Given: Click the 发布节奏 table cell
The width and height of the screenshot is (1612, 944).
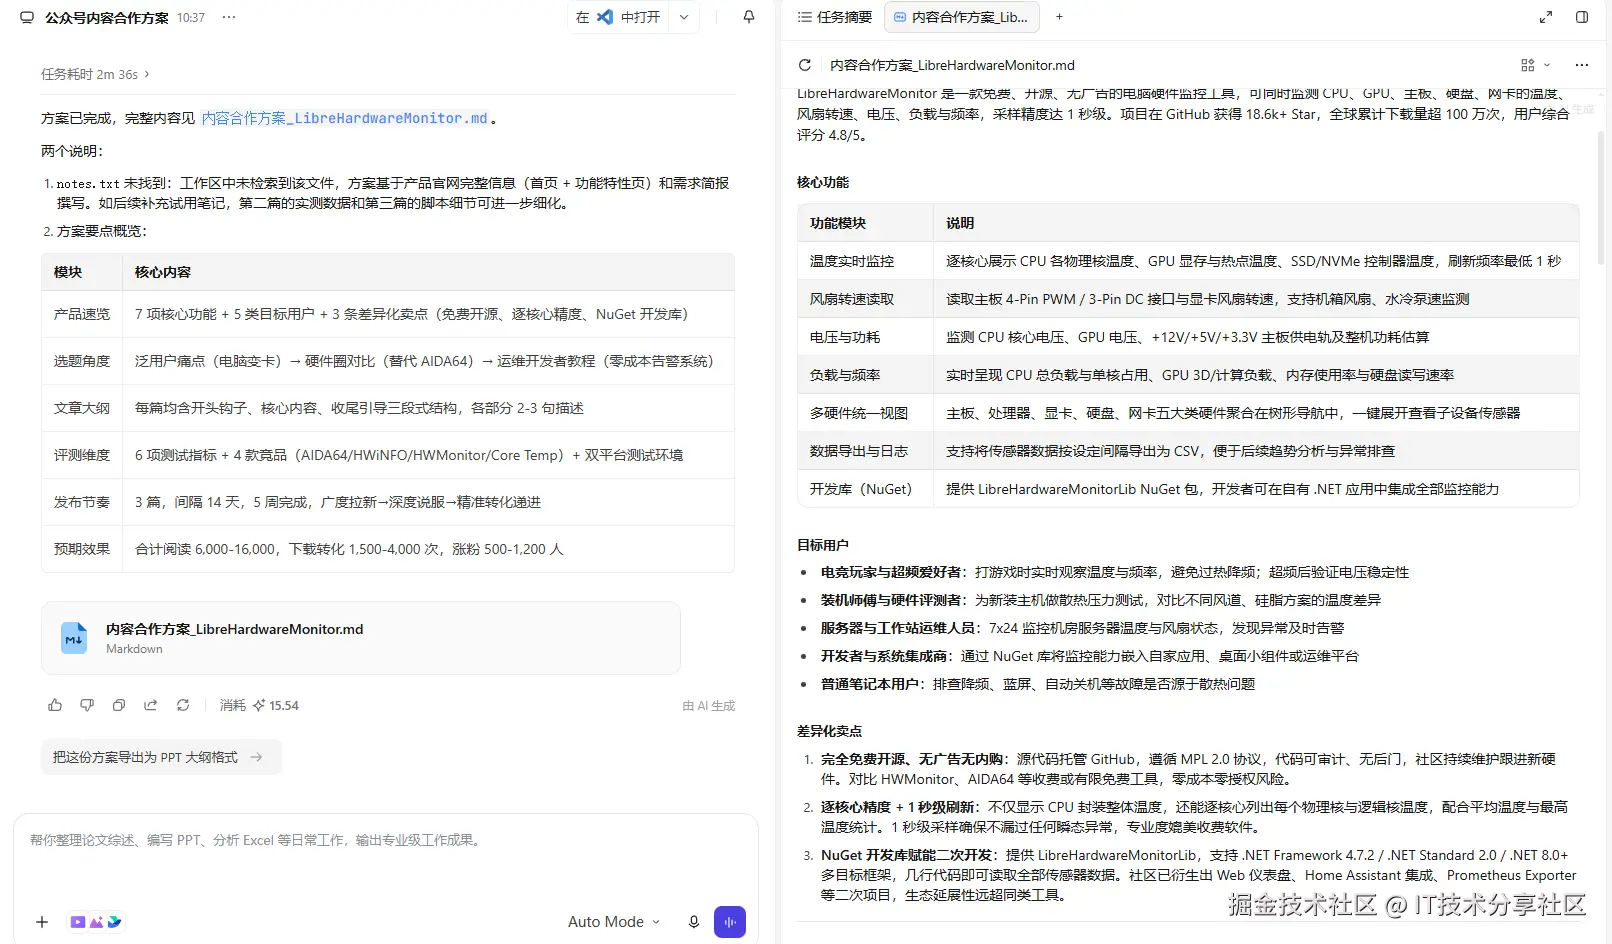Looking at the screenshot, I should pyautogui.click(x=82, y=502).
